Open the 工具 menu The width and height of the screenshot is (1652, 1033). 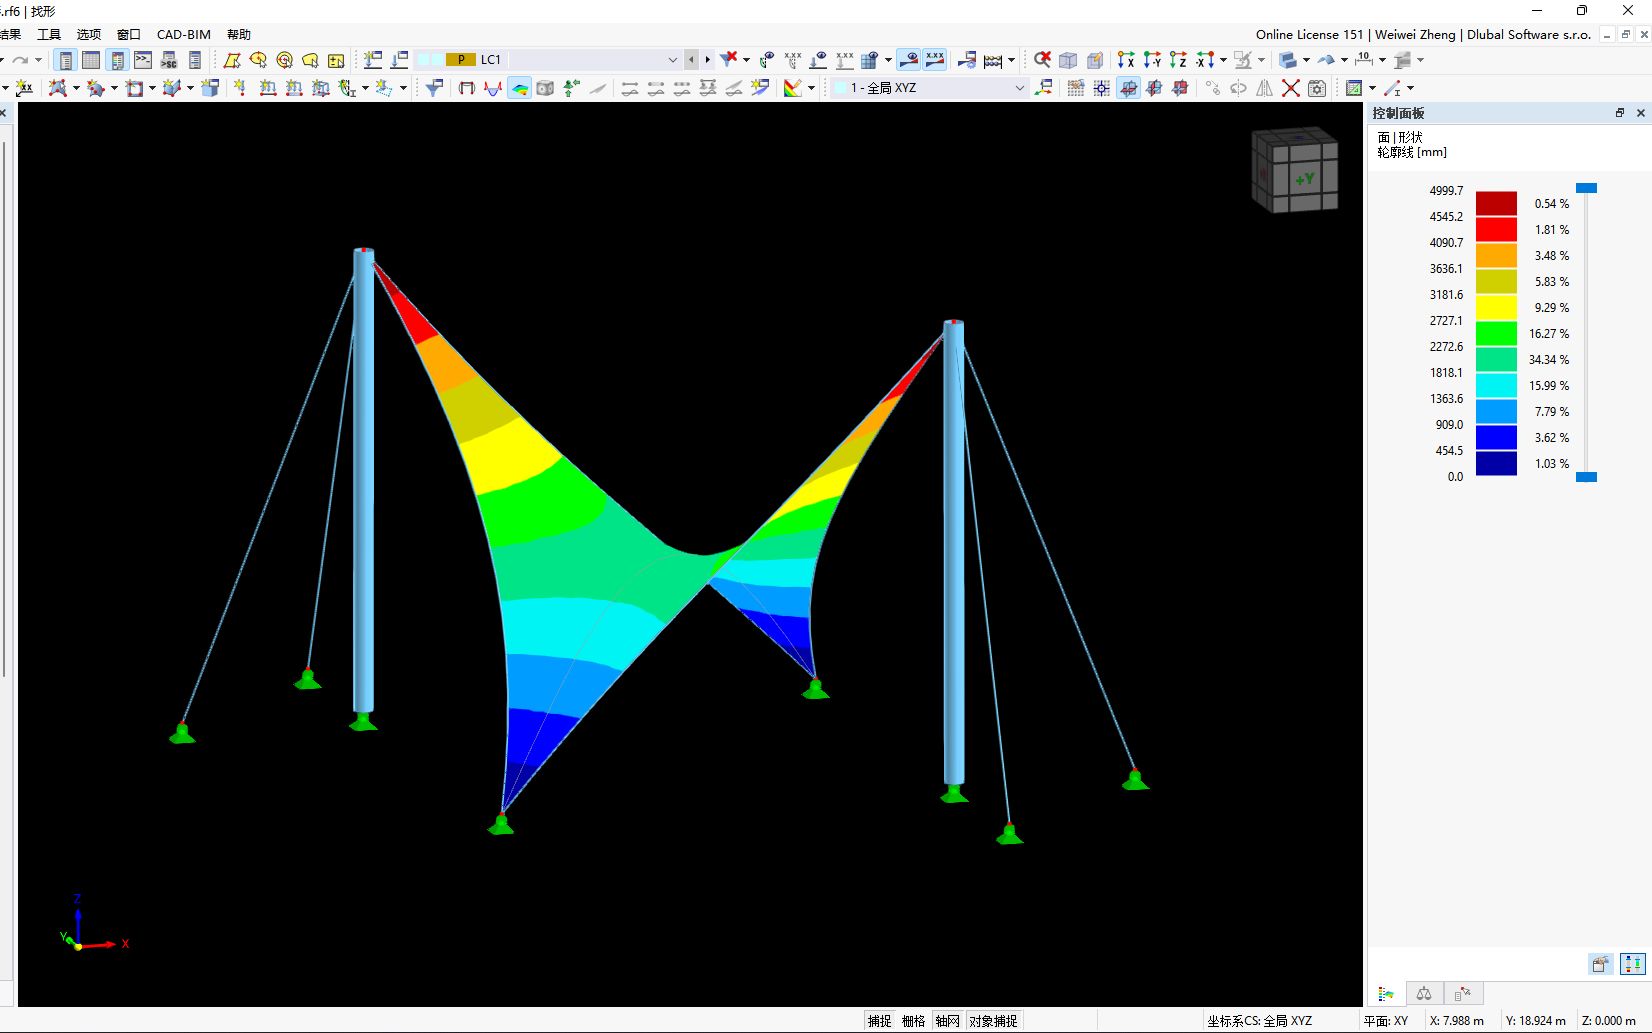pyautogui.click(x=49, y=34)
